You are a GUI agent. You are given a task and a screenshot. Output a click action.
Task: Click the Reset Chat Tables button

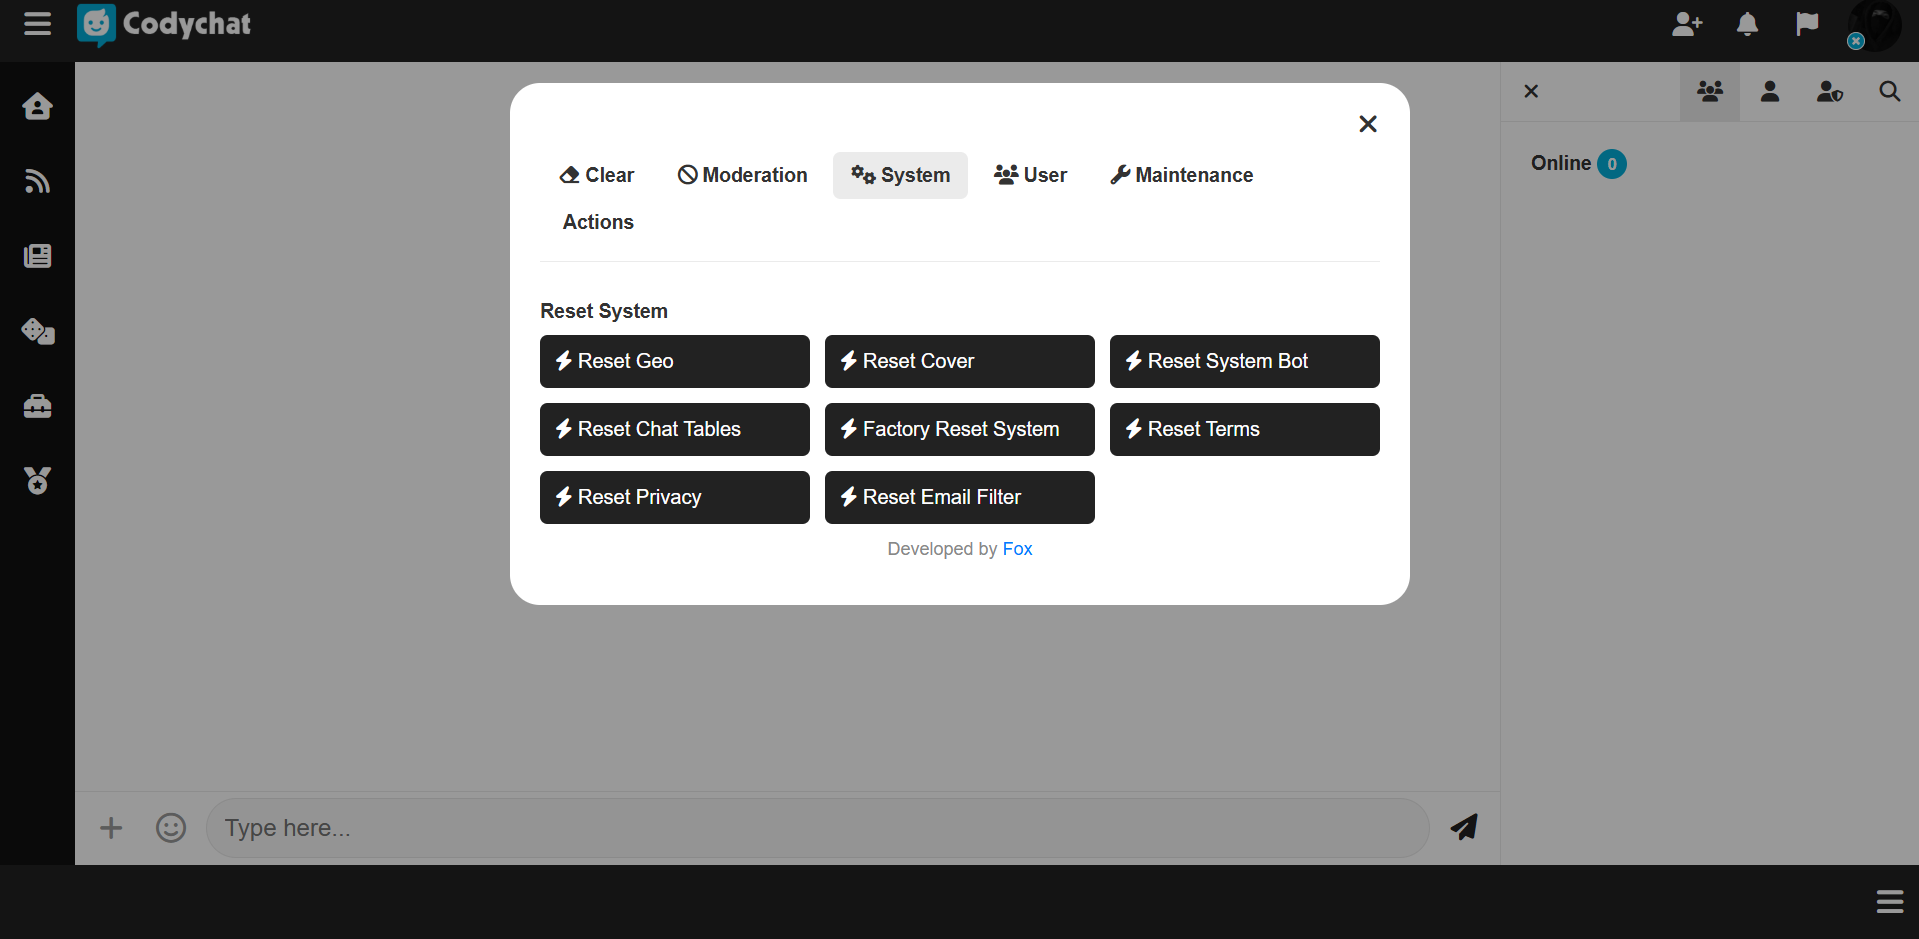tap(674, 429)
